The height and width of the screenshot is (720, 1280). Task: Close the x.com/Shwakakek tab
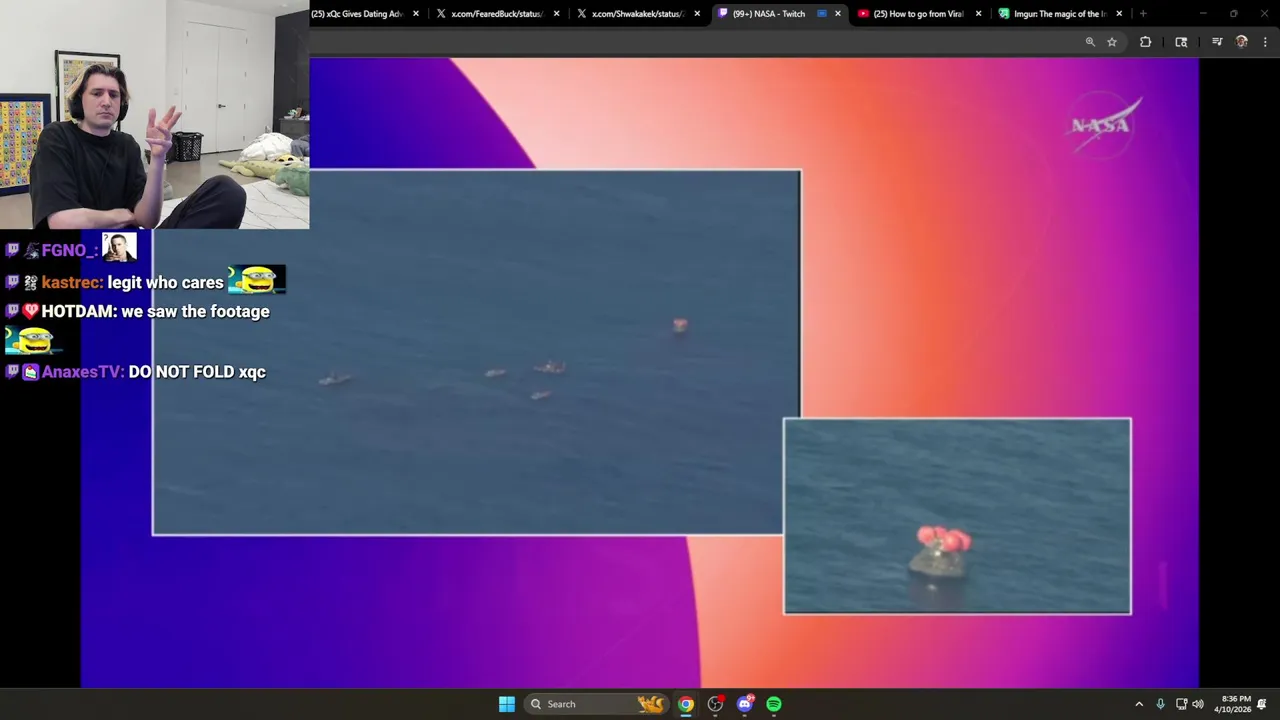(697, 14)
